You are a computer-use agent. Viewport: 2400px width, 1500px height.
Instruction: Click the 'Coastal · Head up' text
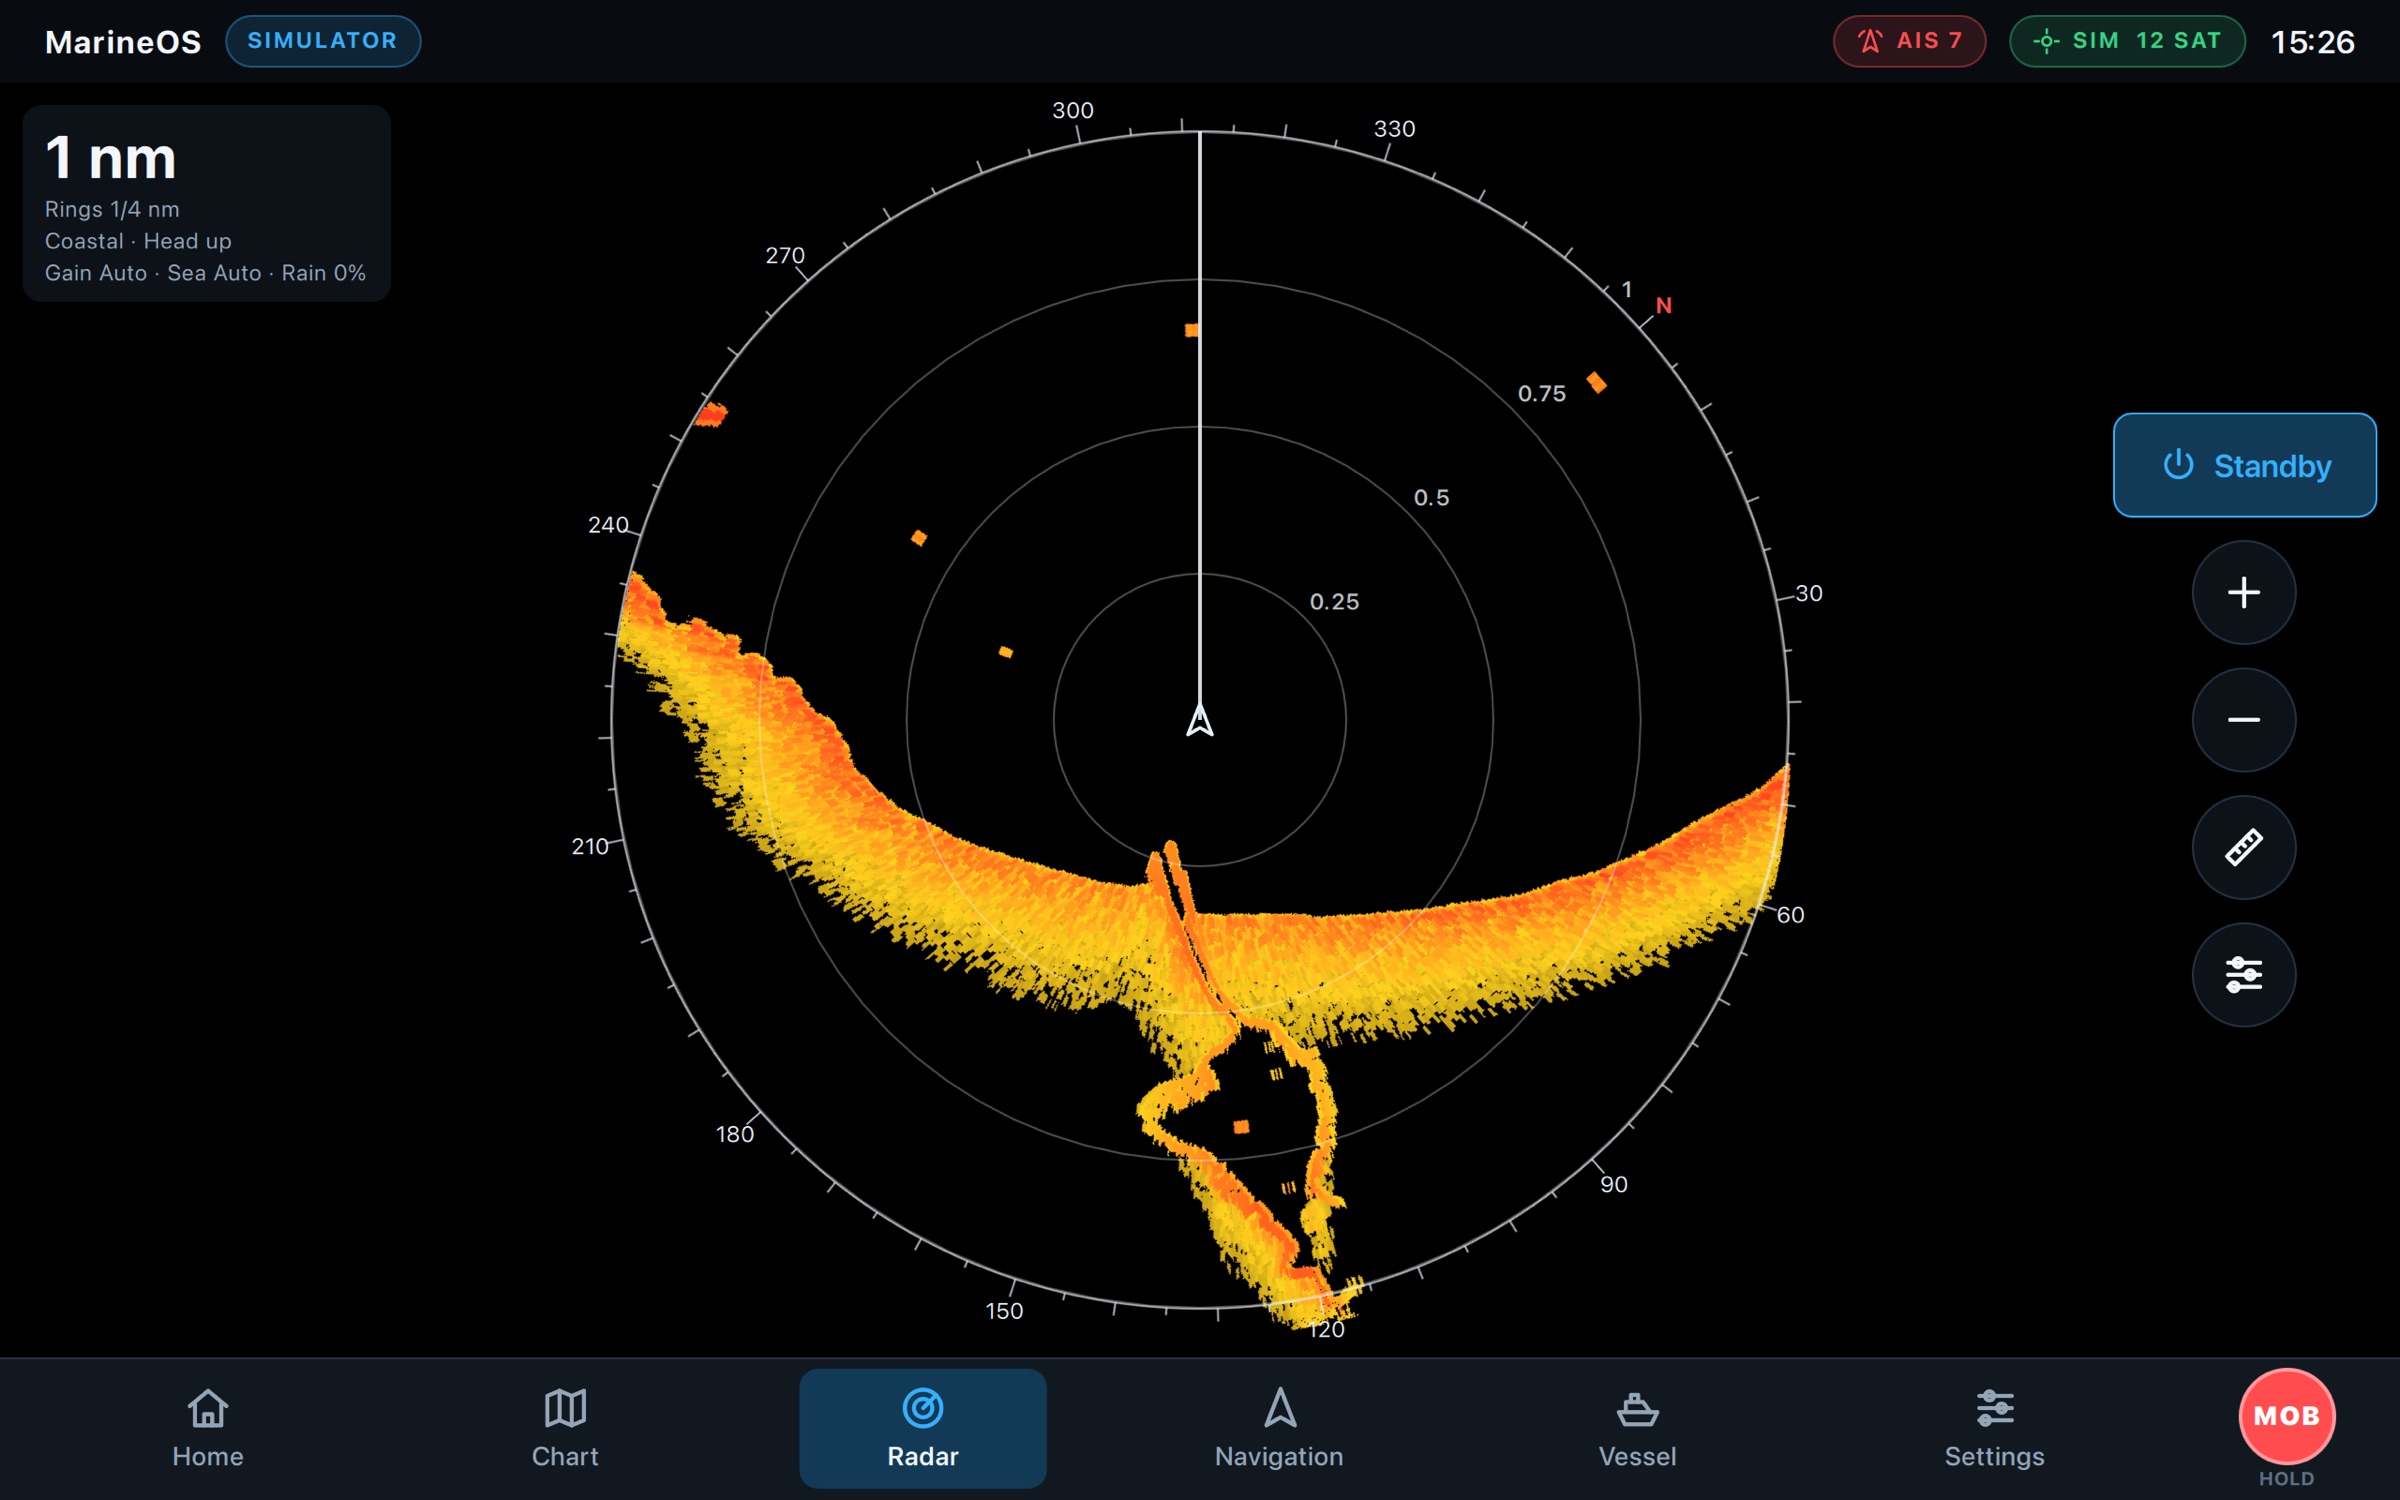[x=138, y=241]
